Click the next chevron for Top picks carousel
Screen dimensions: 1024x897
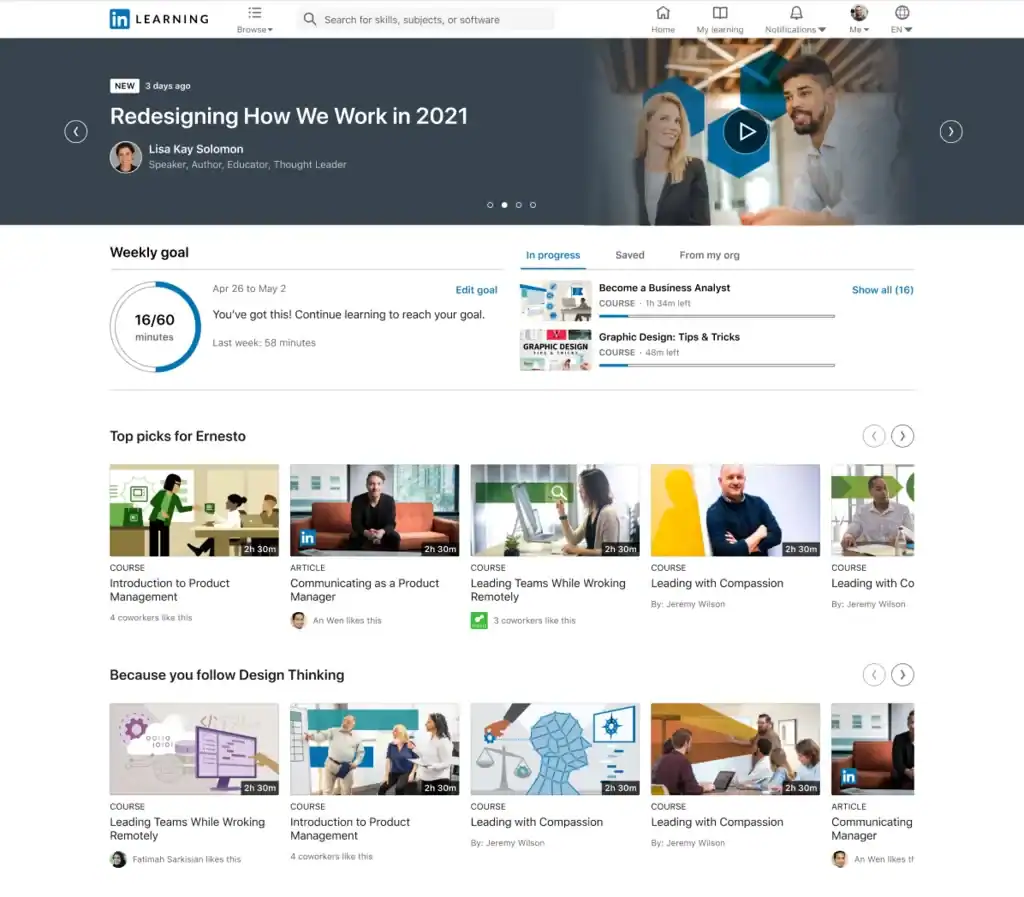click(902, 436)
